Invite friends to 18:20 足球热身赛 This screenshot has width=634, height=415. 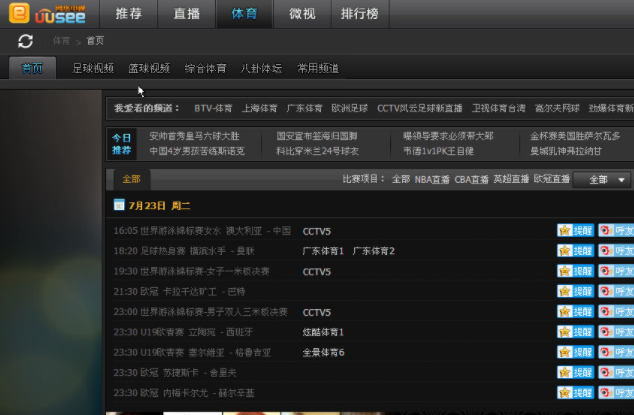[616, 251]
